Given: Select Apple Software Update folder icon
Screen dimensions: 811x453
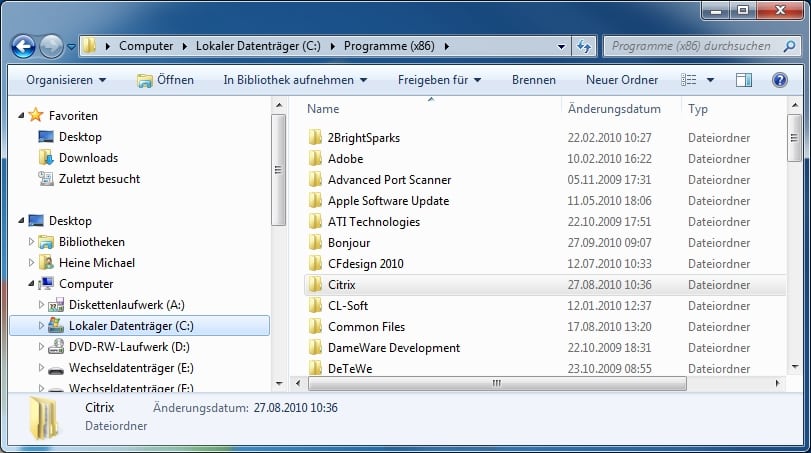Looking at the screenshot, I should pyautogui.click(x=315, y=201).
